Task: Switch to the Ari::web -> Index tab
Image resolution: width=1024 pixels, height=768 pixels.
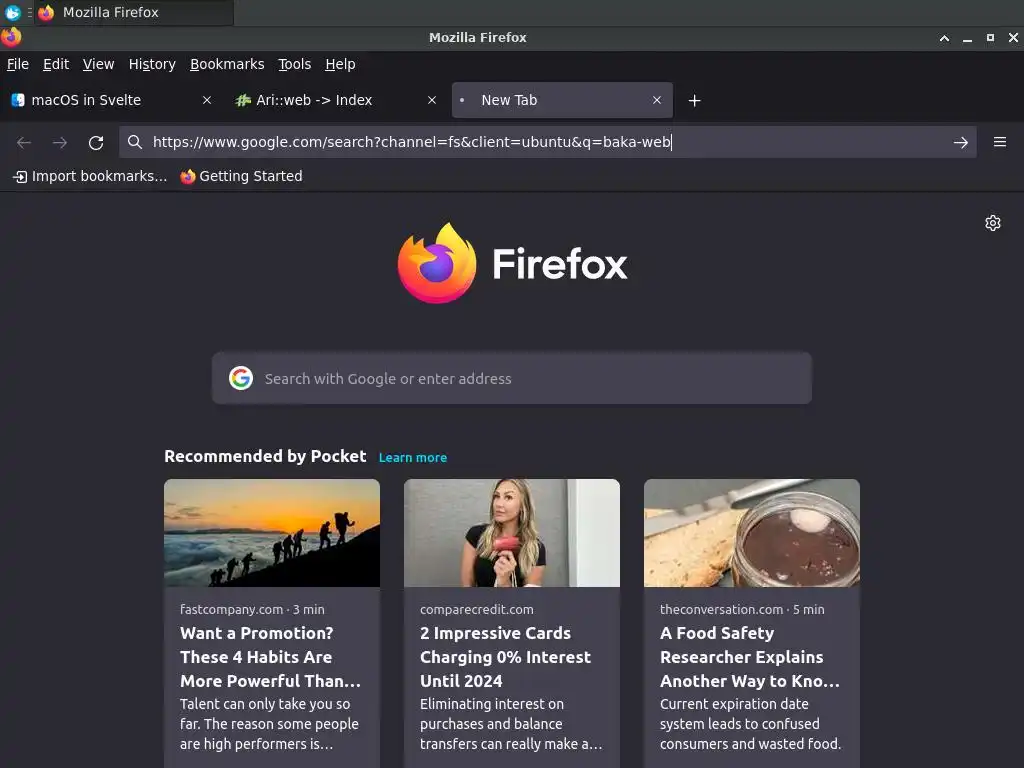Action: coord(336,100)
